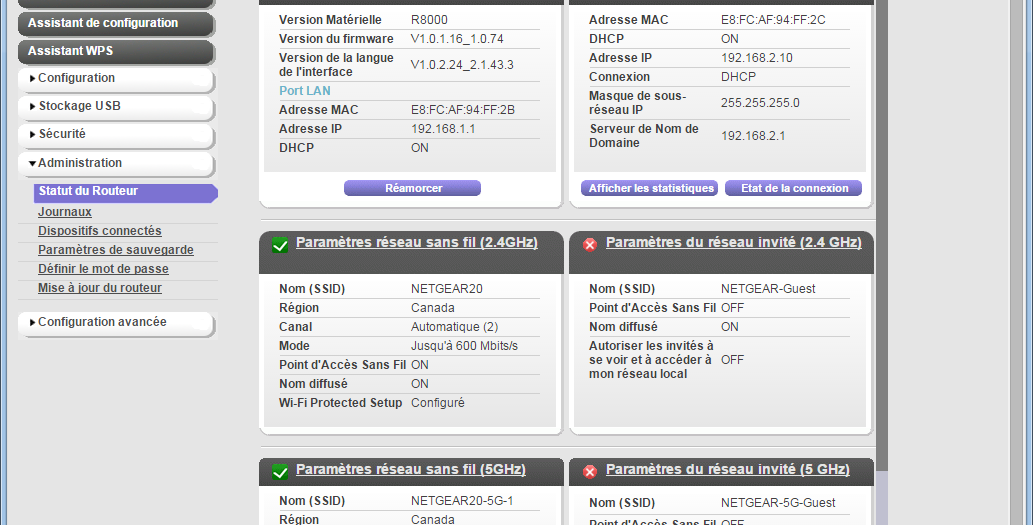1033x525 pixels.
Task: Go to Dispositifs connectés
Action: pyautogui.click(x=100, y=231)
